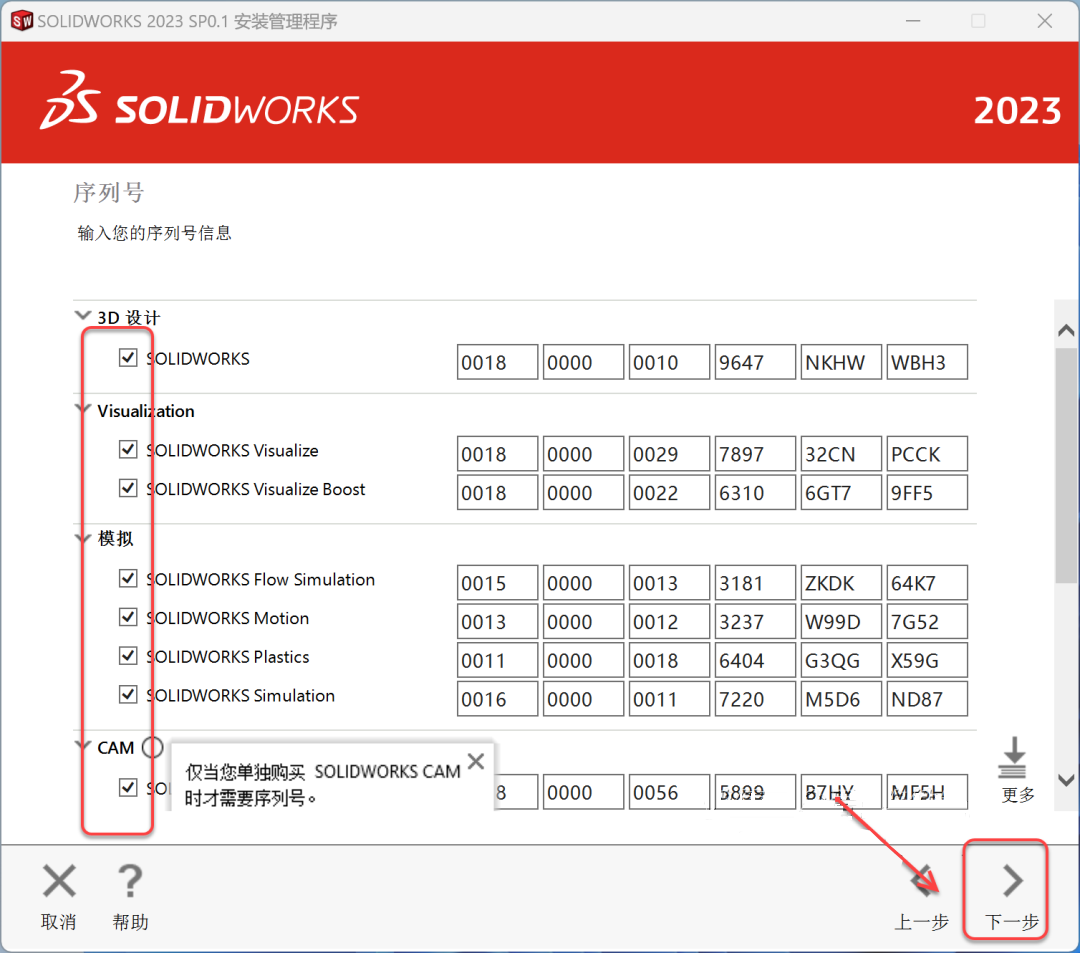This screenshot has width=1080, height=953.
Task: Open help using the question mark icon
Action: pyautogui.click(x=130, y=881)
